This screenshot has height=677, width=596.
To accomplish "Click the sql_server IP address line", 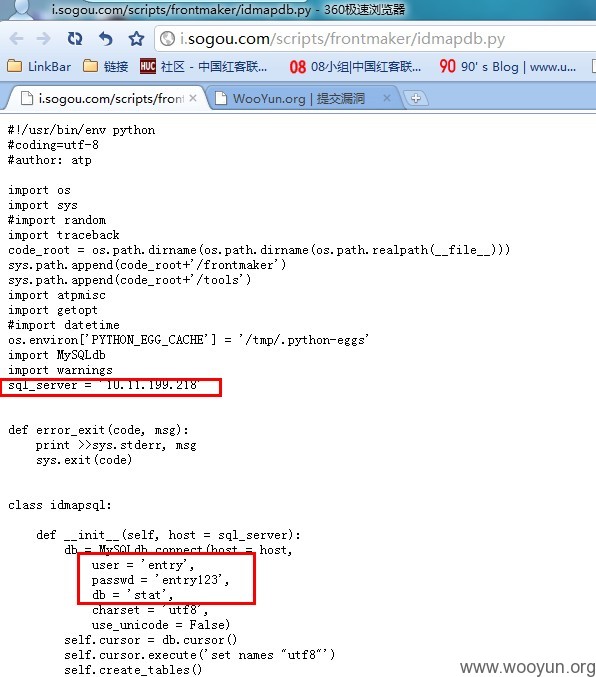I will pos(104,385).
